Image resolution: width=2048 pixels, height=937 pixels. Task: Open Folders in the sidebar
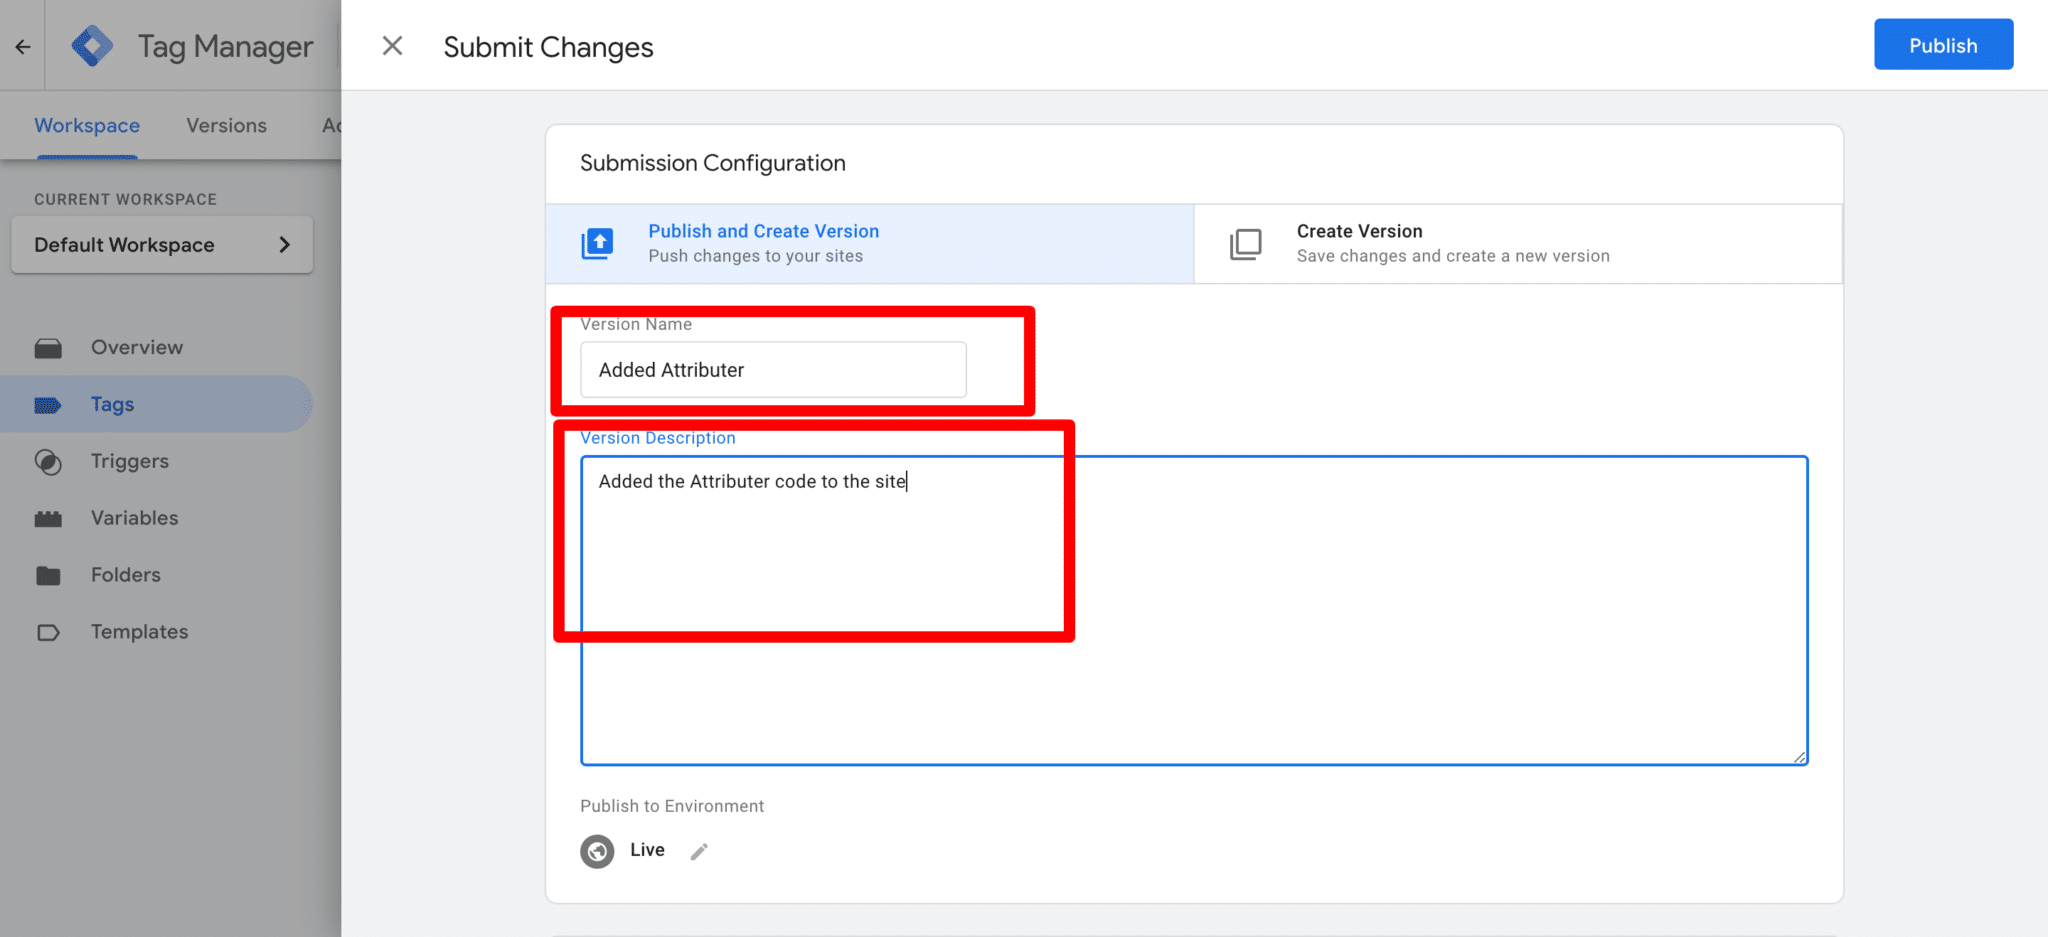126,575
